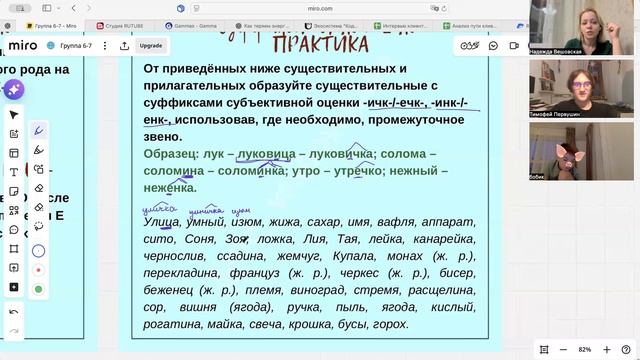Click the privacy shield icon in Safari toolbar

(x=181, y=8)
